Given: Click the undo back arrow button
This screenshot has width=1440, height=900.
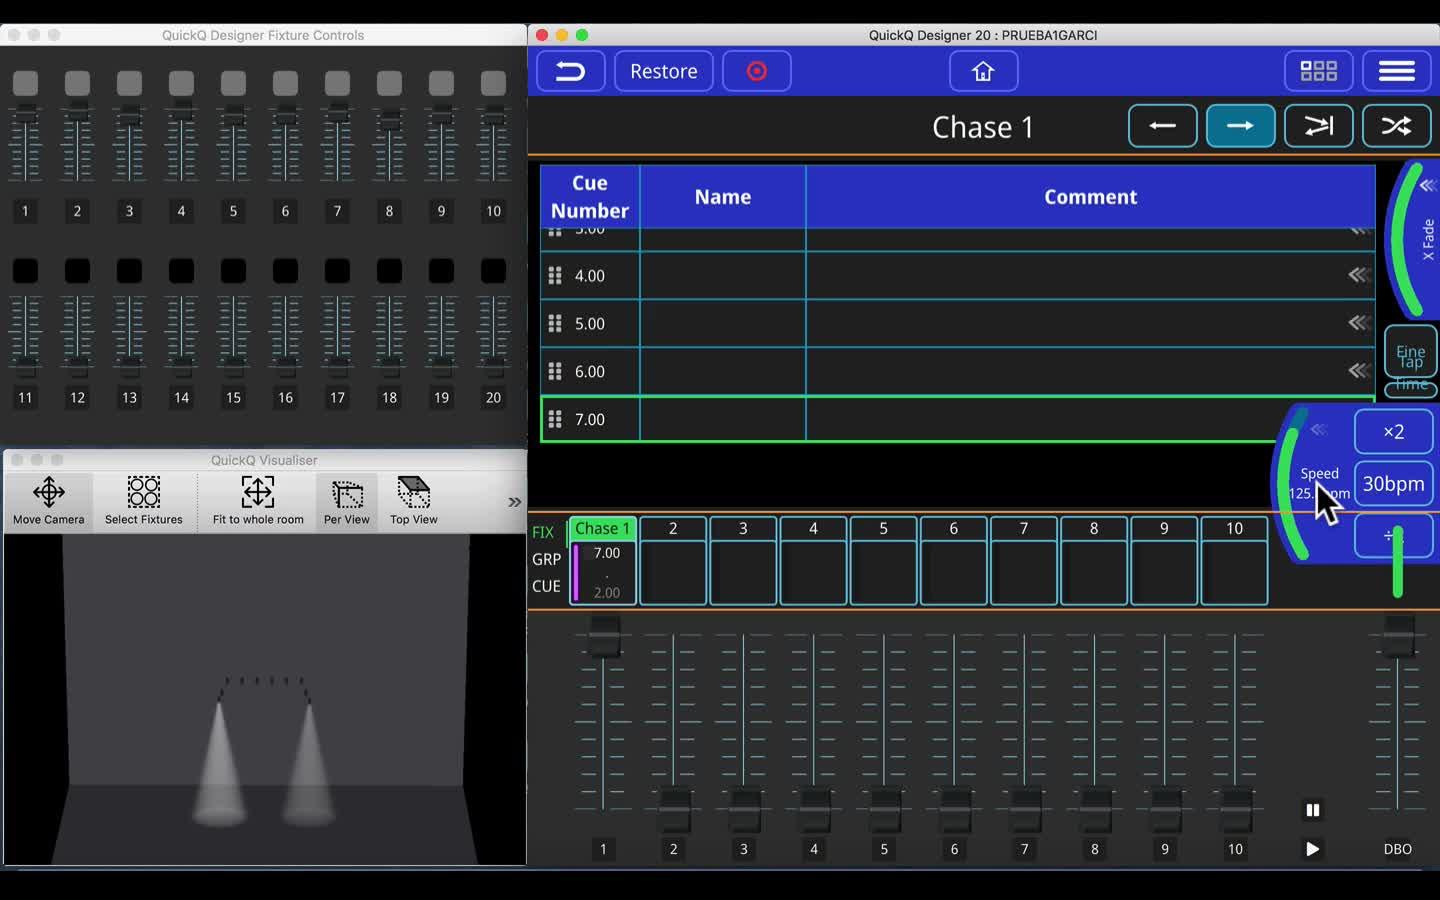Looking at the screenshot, I should click(570, 71).
